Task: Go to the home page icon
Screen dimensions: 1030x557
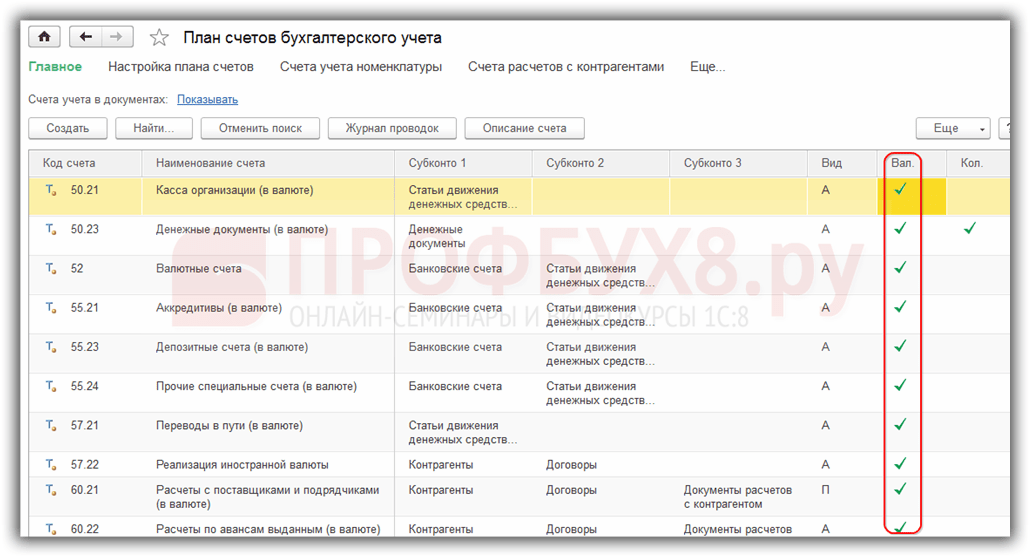Action: coord(44,37)
